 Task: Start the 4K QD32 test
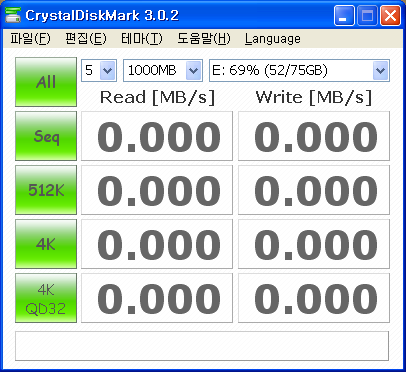tap(46, 298)
